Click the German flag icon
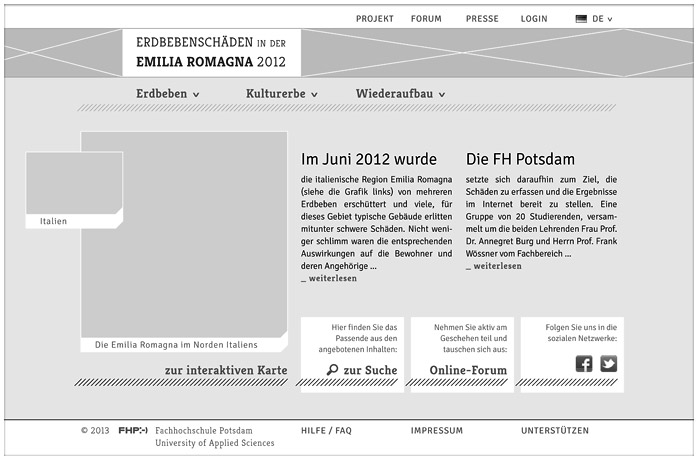The height and width of the screenshot is (460, 698). 581,19
